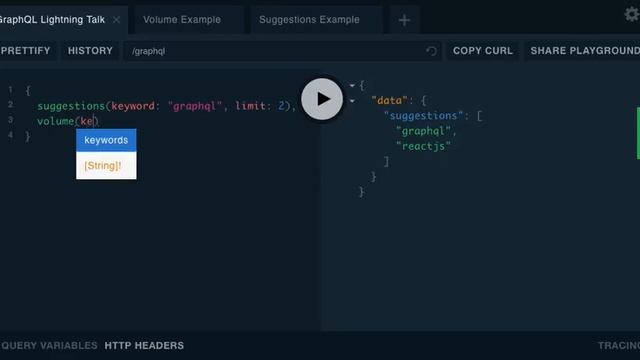This screenshot has height=360, width=640.
Task: Close the GraphQL Lightning Talk tab
Action: [x=116, y=20]
